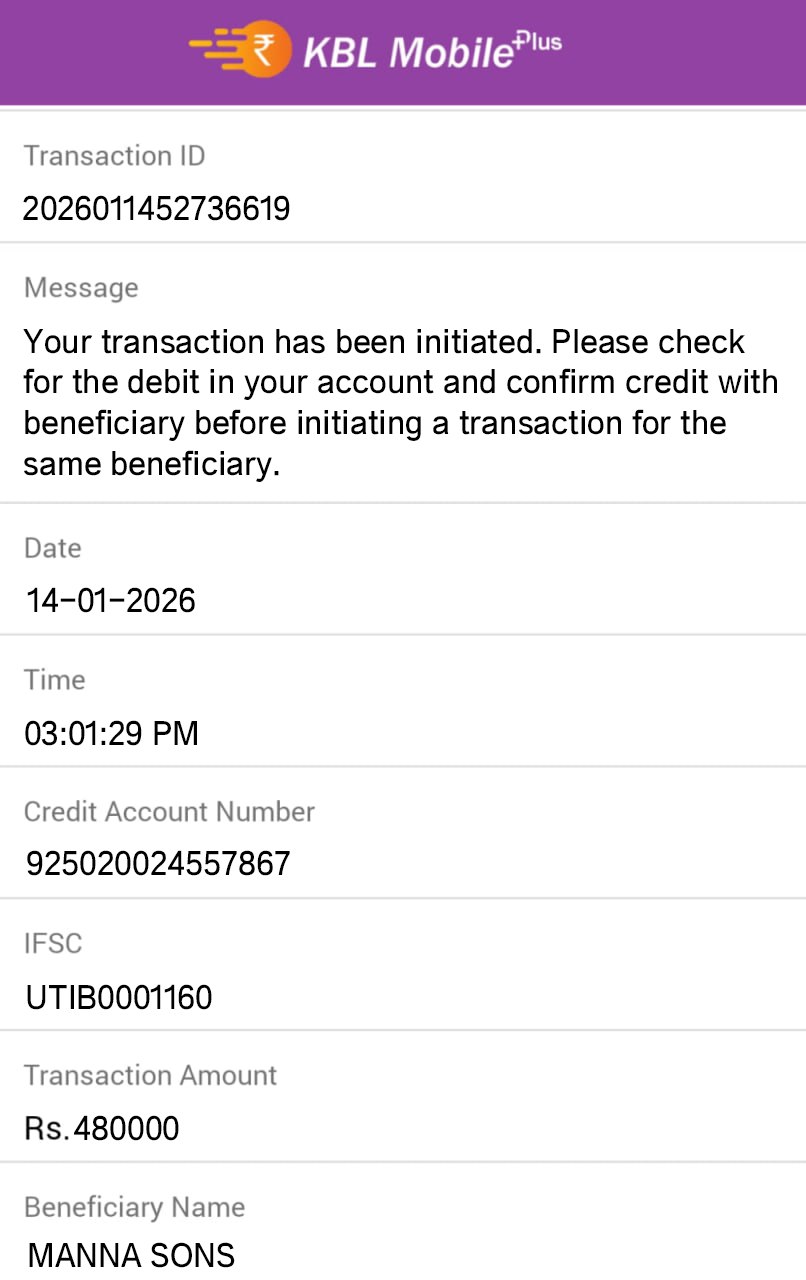Click the IFSC field label
The width and height of the screenshot is (806, 1280).
pos(53,943)
